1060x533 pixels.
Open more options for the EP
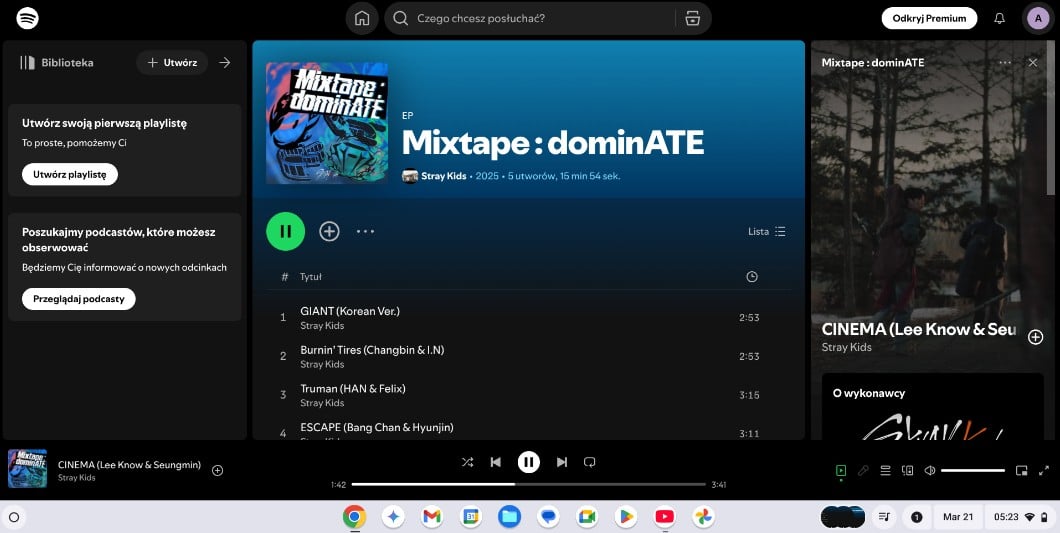(x=365, y=231)
